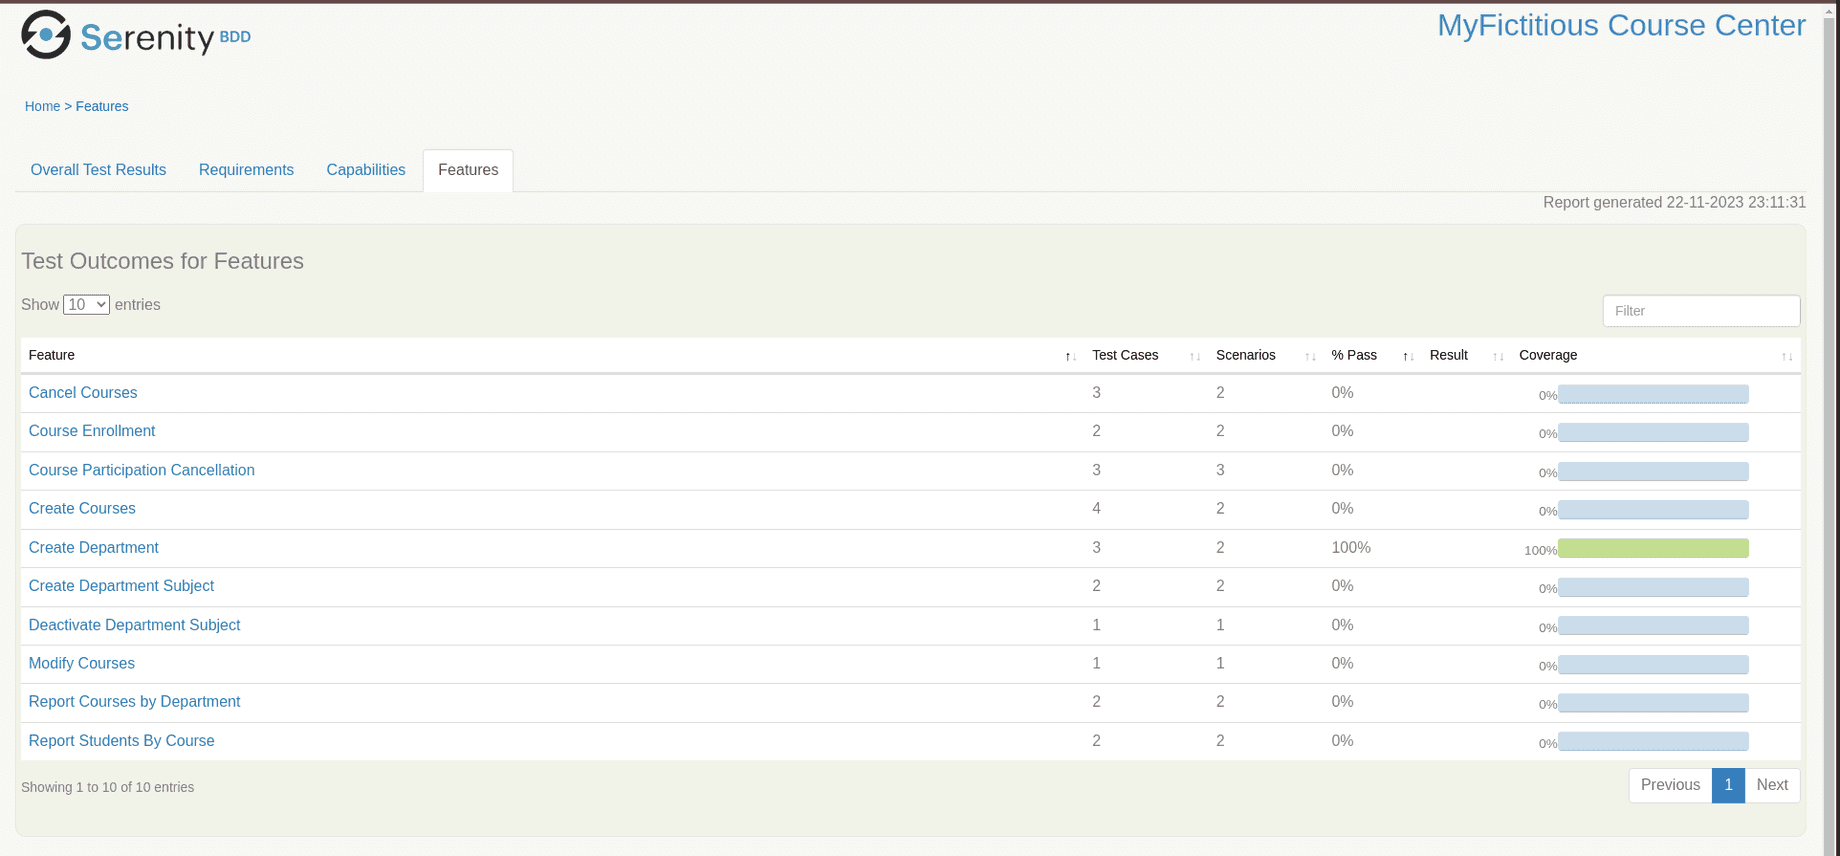Click the green Create Department coverage bar
Image resolution: width=1840 pixels, height=856 pixels.
pos(1652,549)
